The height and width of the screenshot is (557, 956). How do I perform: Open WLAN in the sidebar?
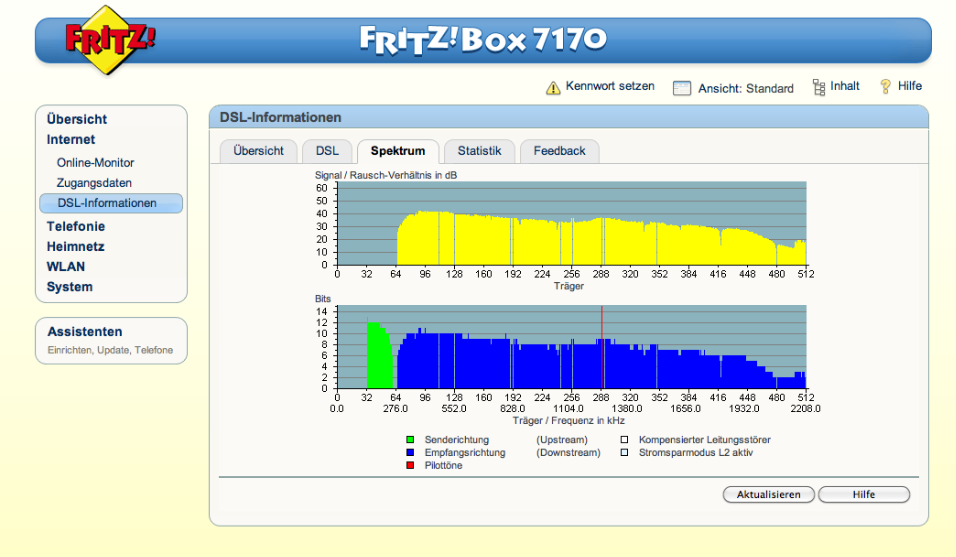click(66, 266)
